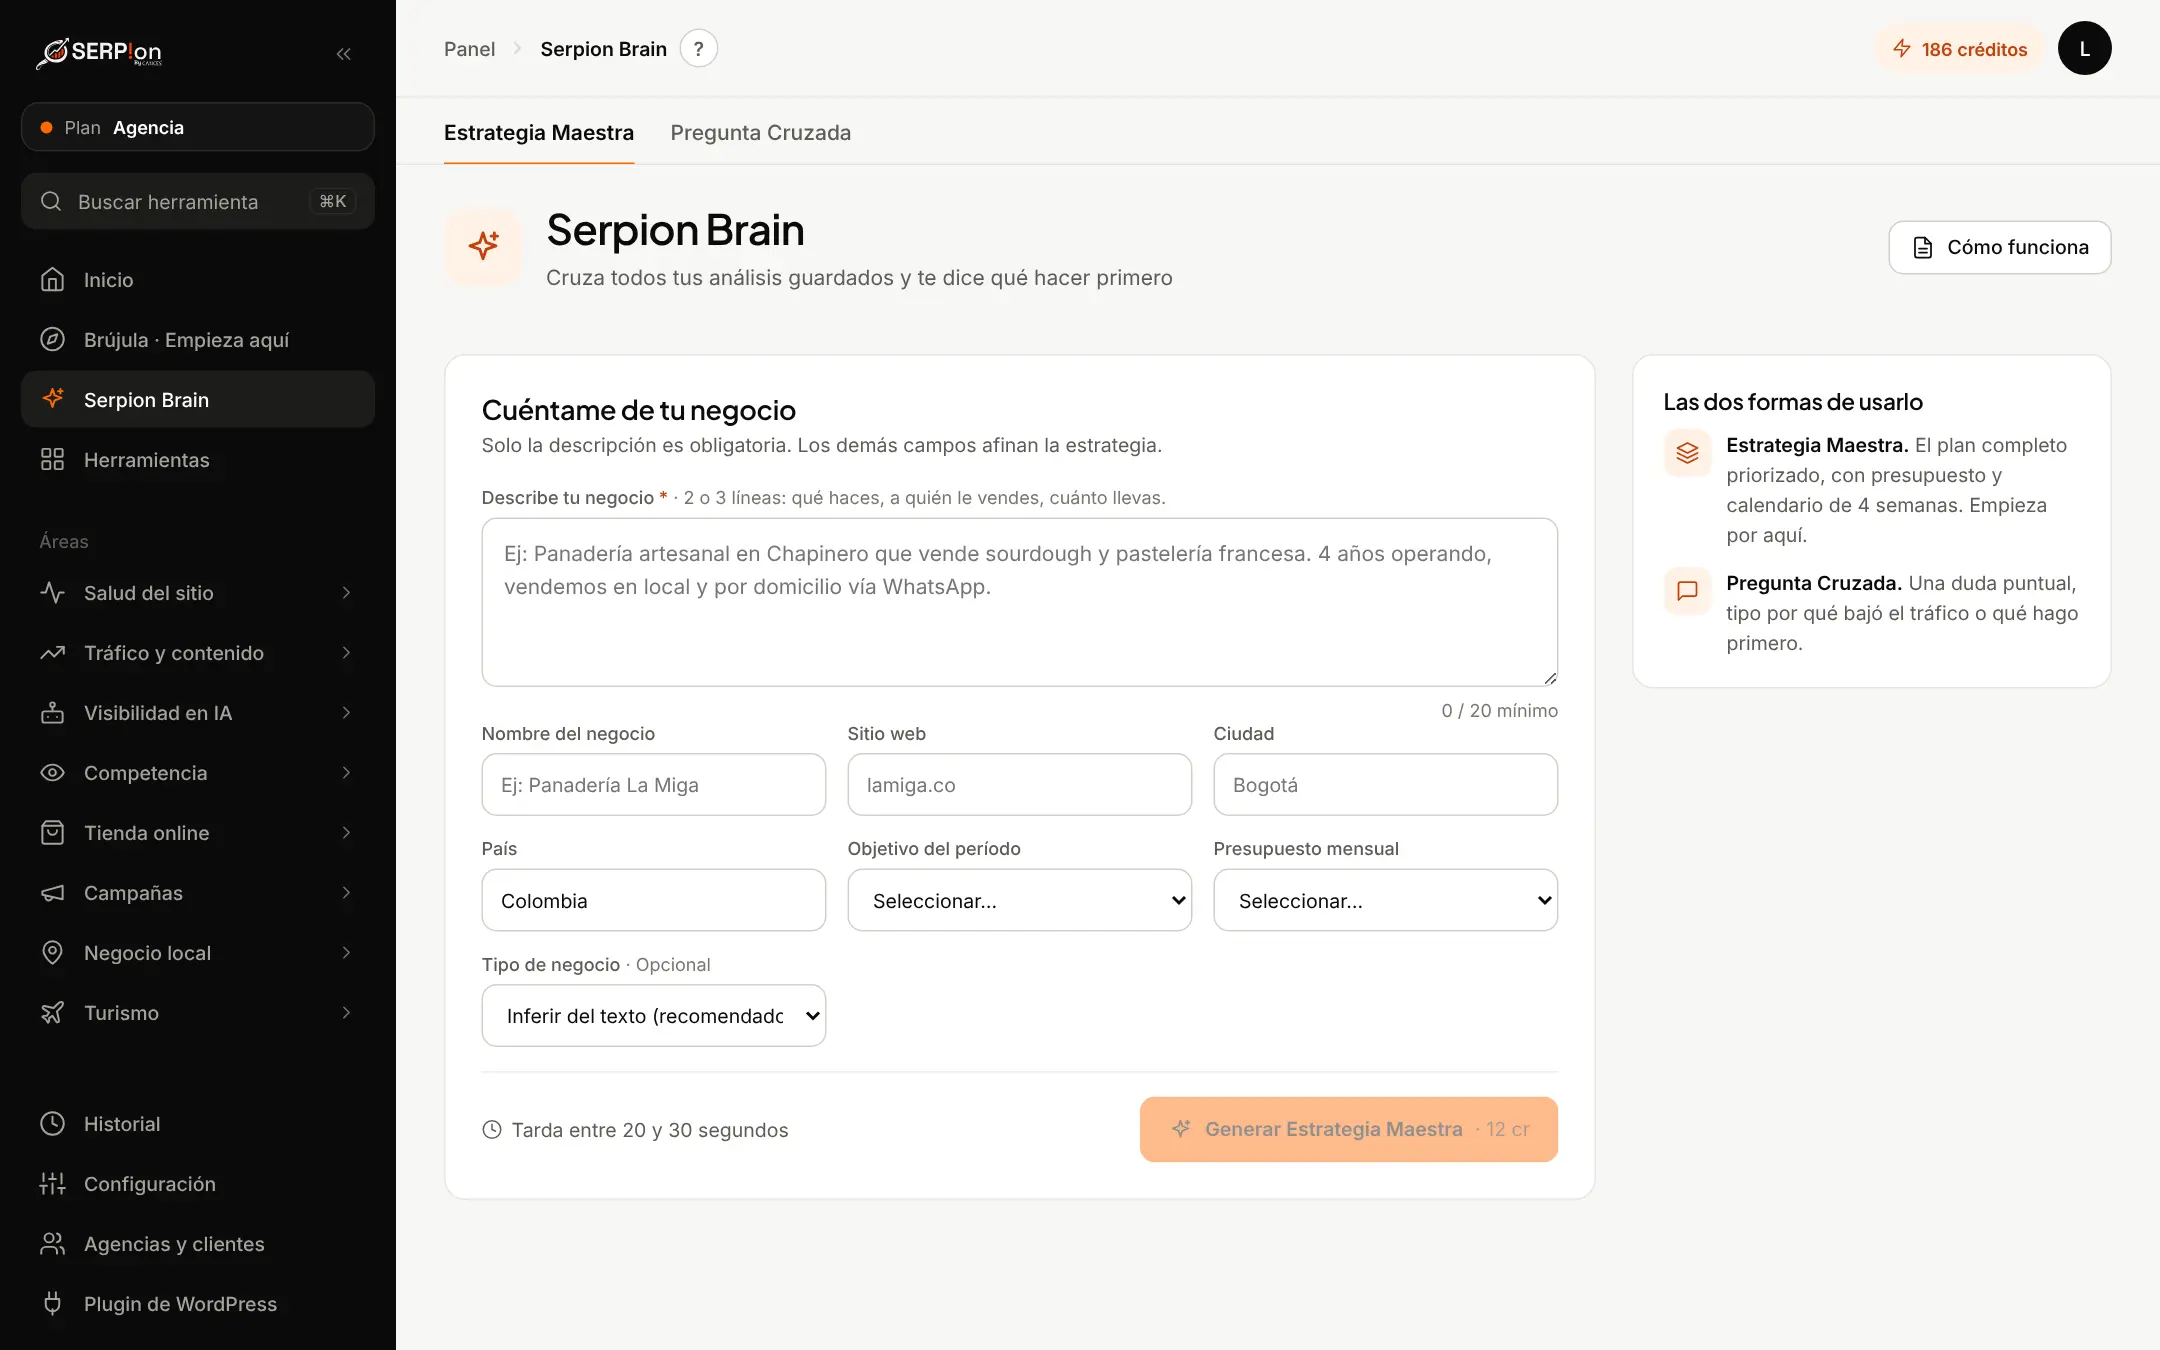This screenshot has height=1350, width=2160.
Task: Click the Turismo airplane icon
Action: tap(52, 1012)
